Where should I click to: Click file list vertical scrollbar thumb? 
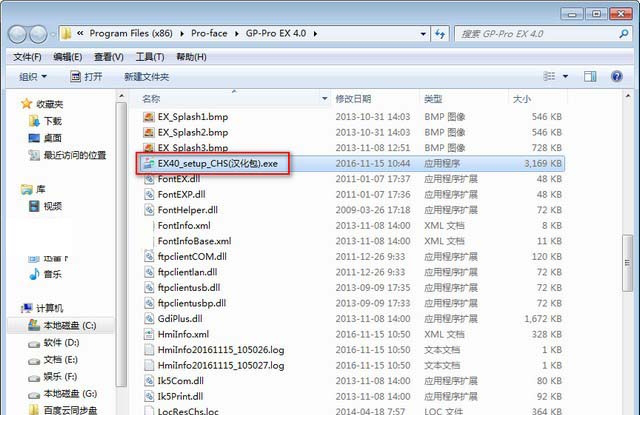pos(627,263)
